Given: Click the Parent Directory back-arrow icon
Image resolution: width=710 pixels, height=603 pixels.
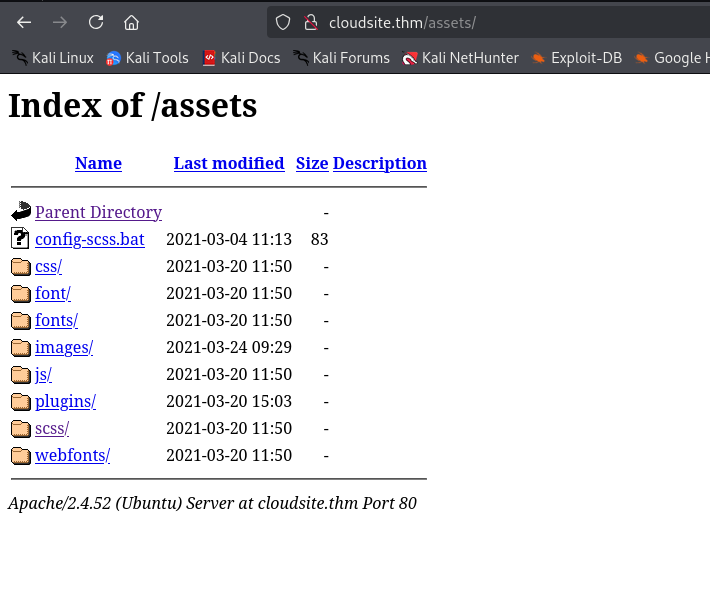Looking at the screenshot, I should (x=21, y=212).
